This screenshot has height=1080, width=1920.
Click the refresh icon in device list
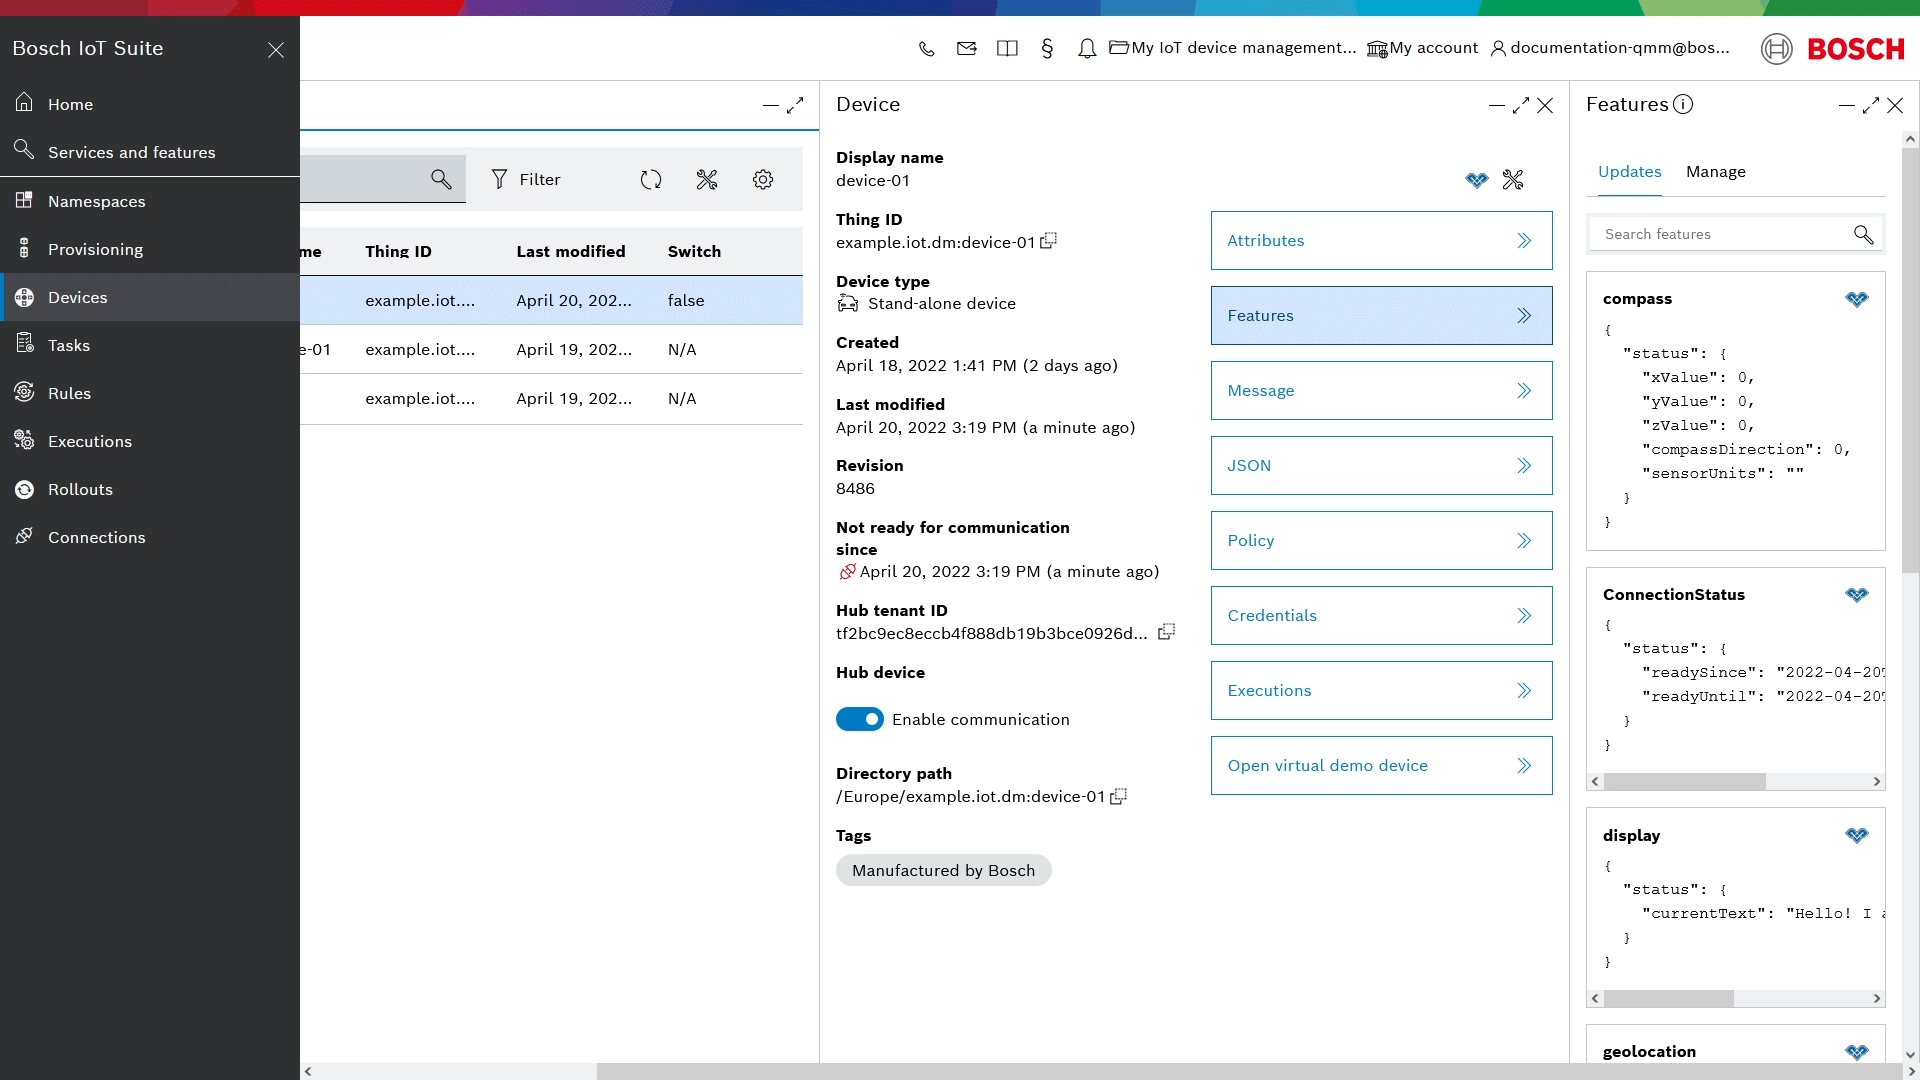pos(650,179)
